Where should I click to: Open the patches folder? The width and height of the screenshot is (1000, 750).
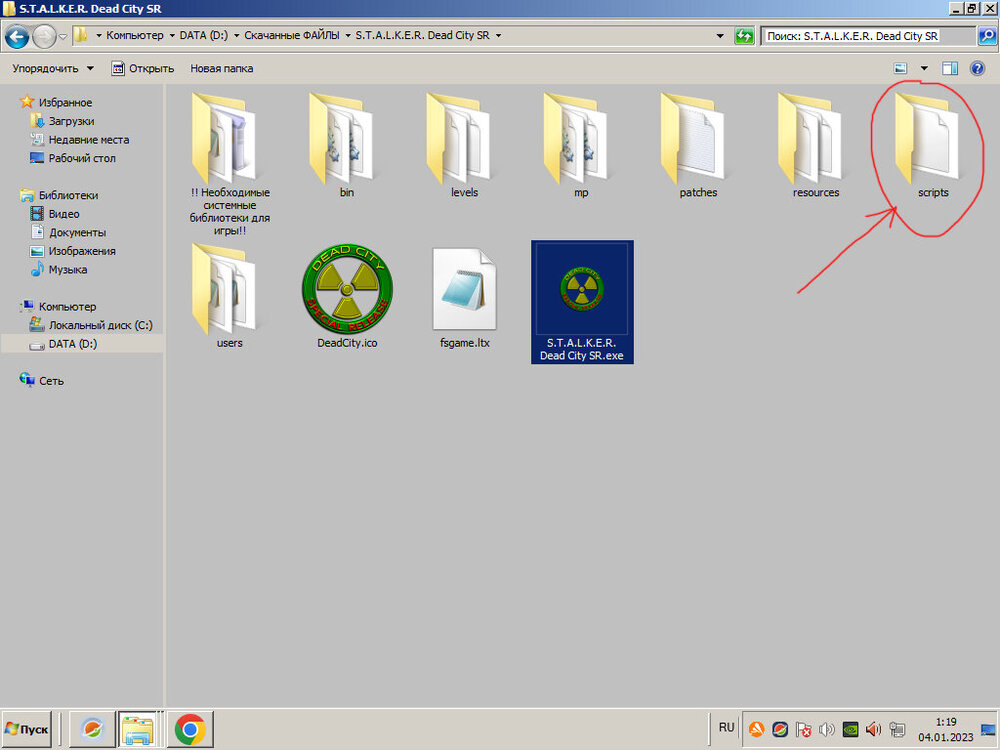pos(698,147)
